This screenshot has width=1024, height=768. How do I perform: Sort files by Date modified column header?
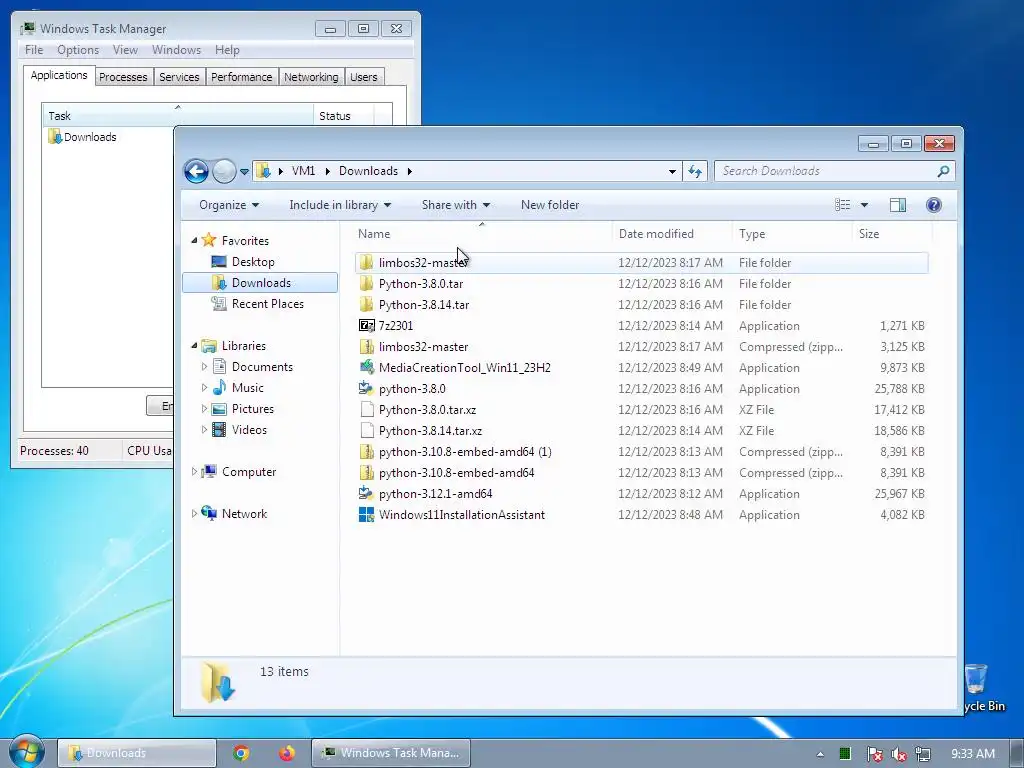click(672, 234)
